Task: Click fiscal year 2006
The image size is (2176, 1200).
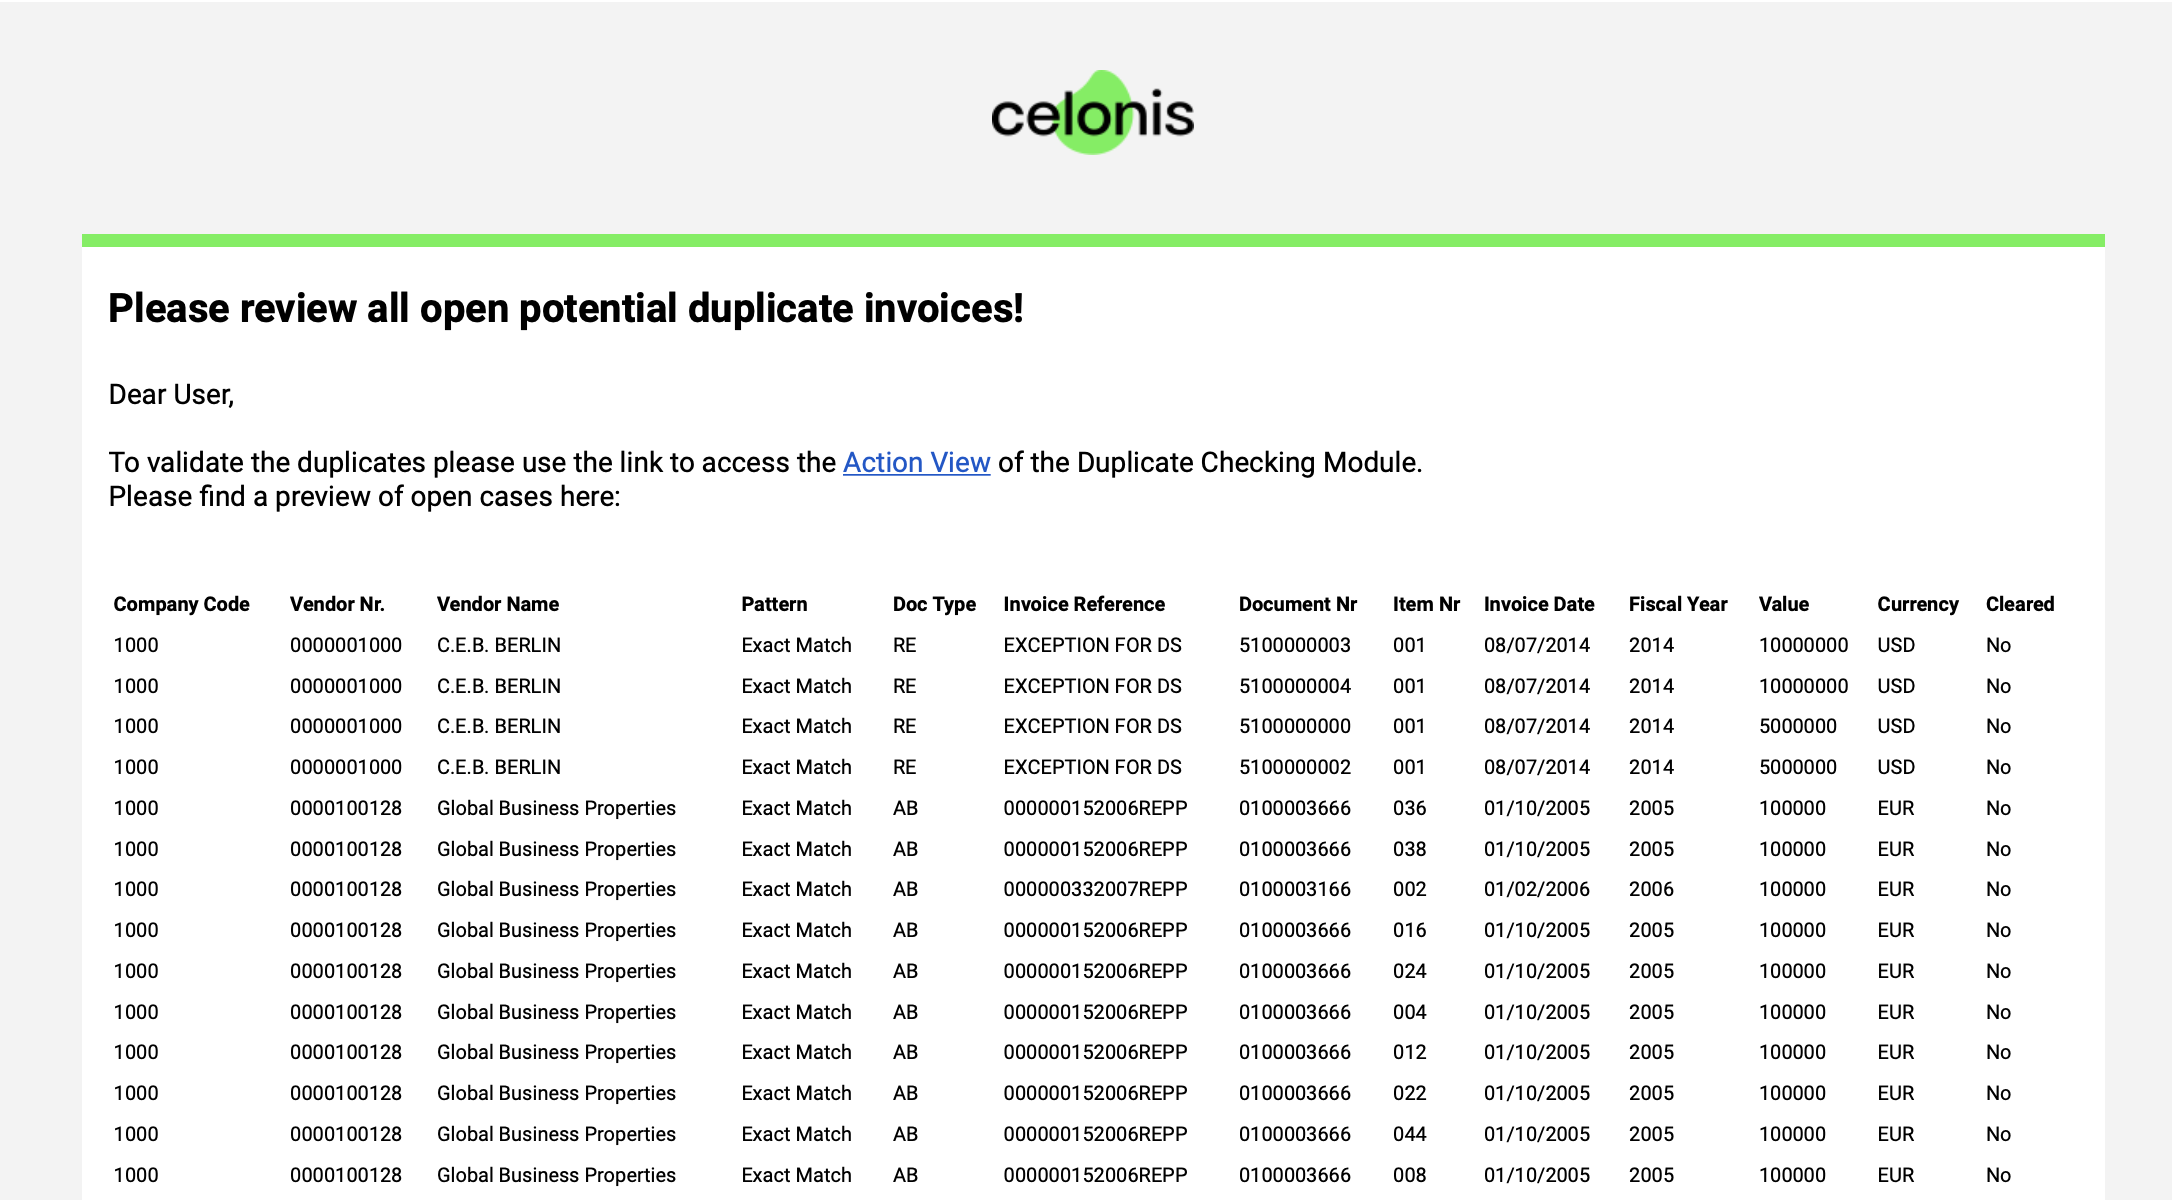Action: 1651,889
